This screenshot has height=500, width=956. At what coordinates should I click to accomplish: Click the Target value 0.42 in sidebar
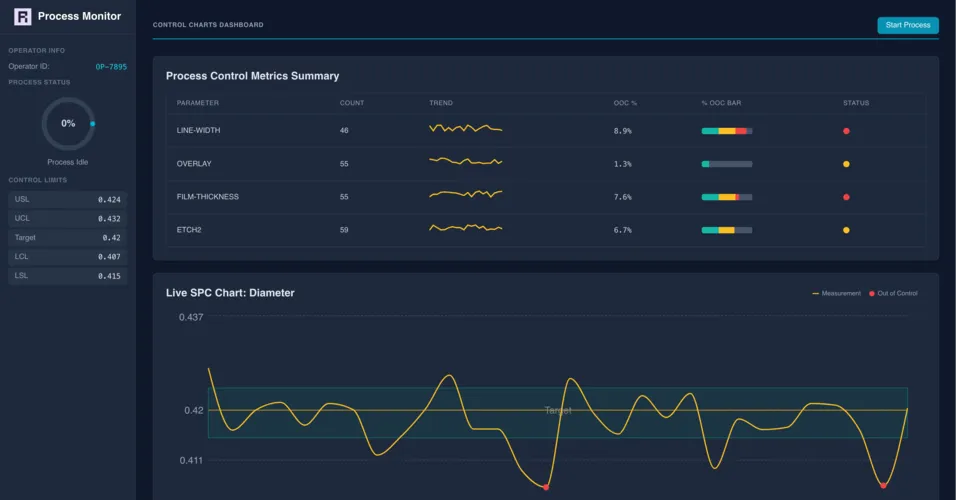[111, 238]
